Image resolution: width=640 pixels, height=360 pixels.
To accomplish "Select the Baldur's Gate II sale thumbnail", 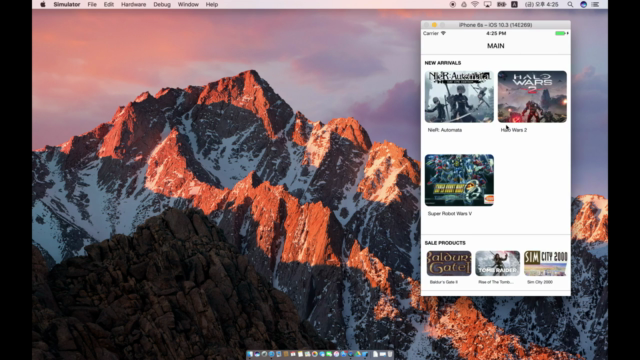I will coord(449,263).
